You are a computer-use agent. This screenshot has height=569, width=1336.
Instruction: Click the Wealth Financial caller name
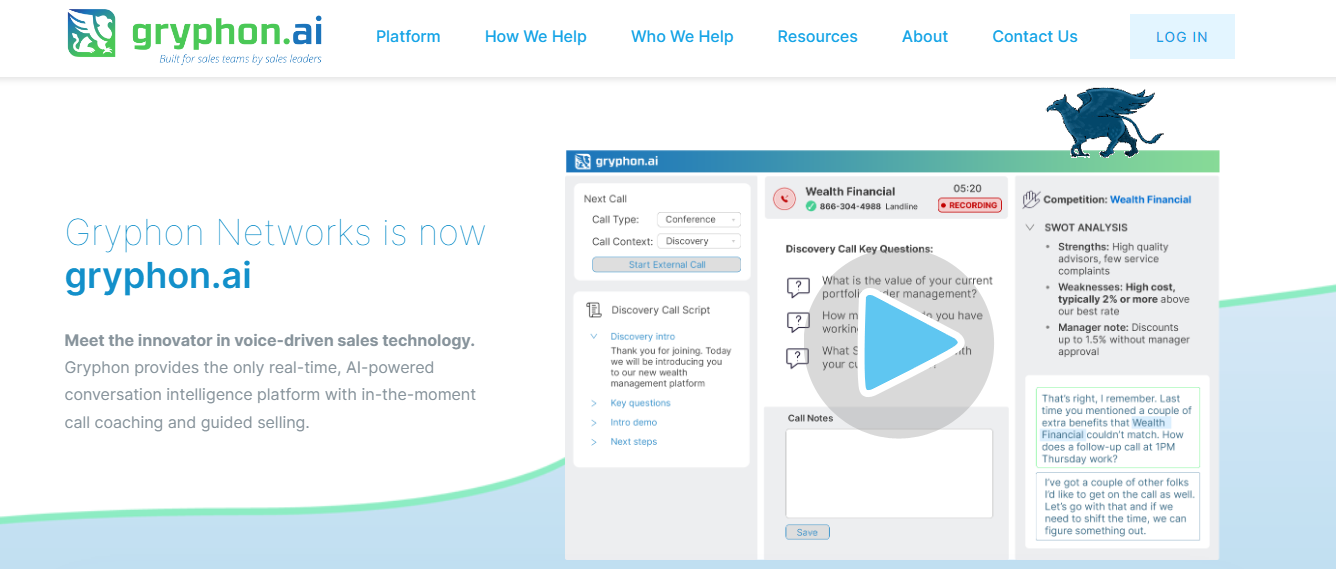click(x=850, y=191)
